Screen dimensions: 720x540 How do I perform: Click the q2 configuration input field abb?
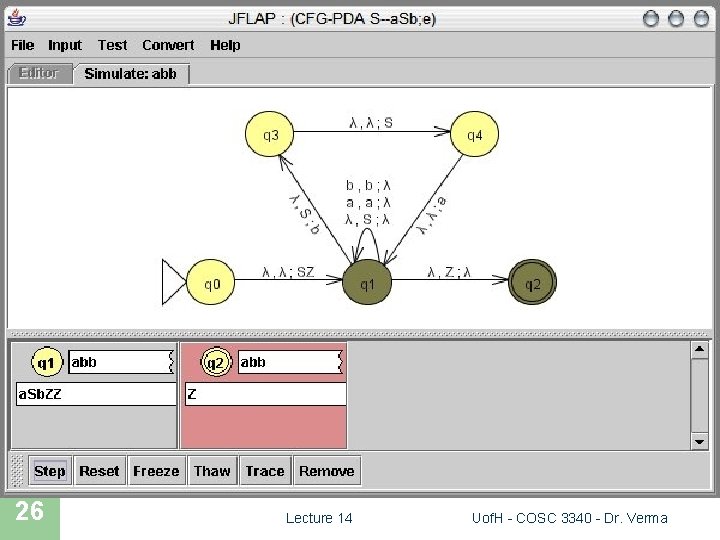pos(291,362)
